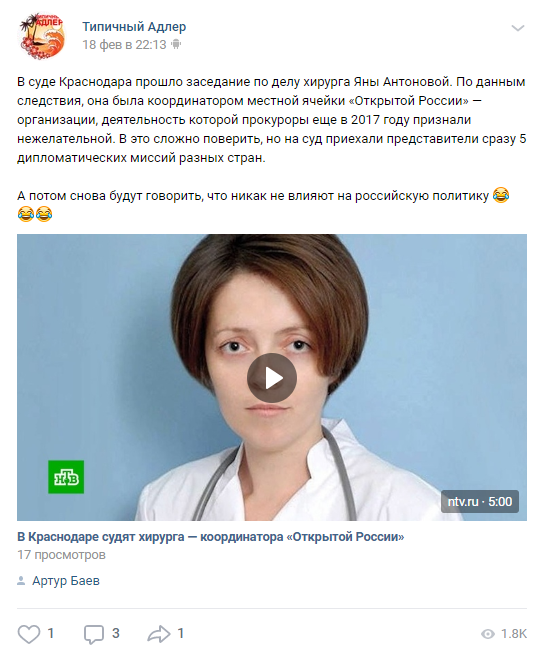Open post timestamp 18 фев в 22:13
The width and height of the screenshot is (543, 656).
click(124, 44)
